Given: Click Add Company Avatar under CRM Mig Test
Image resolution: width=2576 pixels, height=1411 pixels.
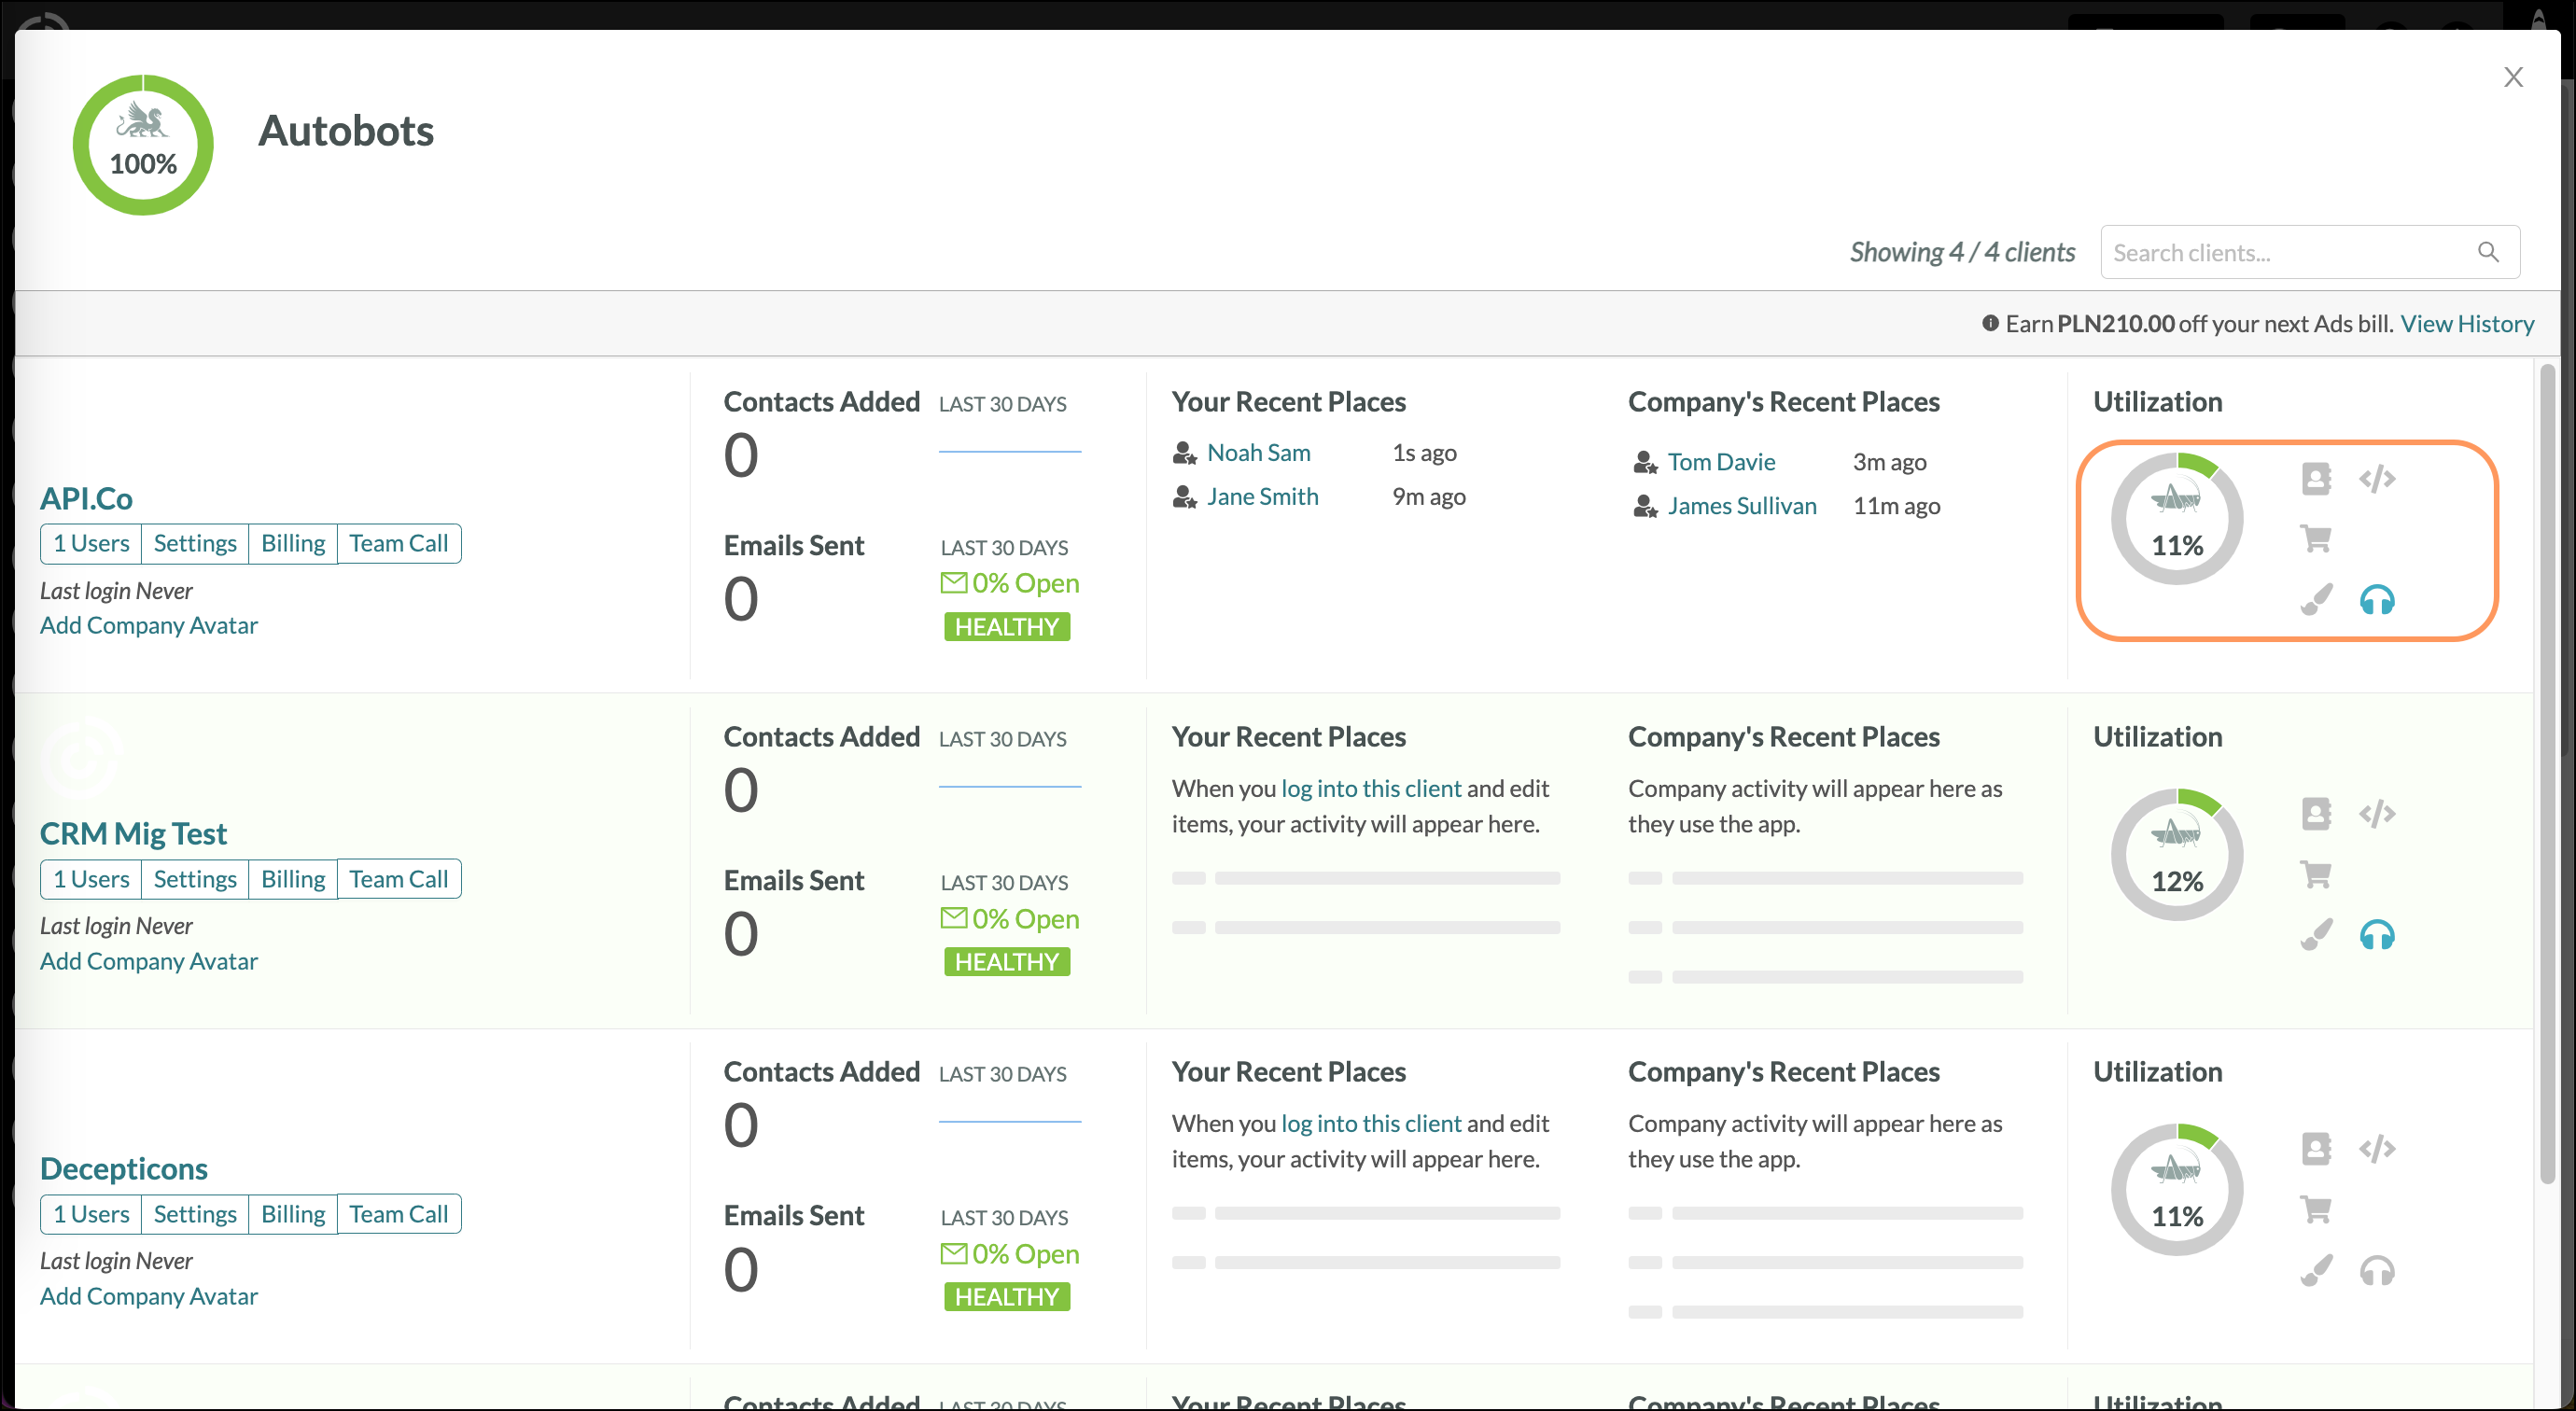Looking at the screenshot, I should click(x=149, y=961).
